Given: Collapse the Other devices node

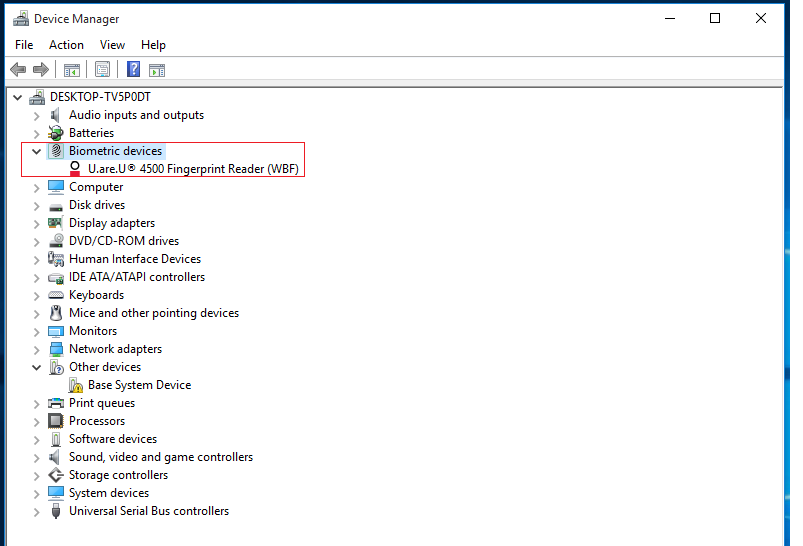Looking at the screenshot, I should tap(37, 367).
